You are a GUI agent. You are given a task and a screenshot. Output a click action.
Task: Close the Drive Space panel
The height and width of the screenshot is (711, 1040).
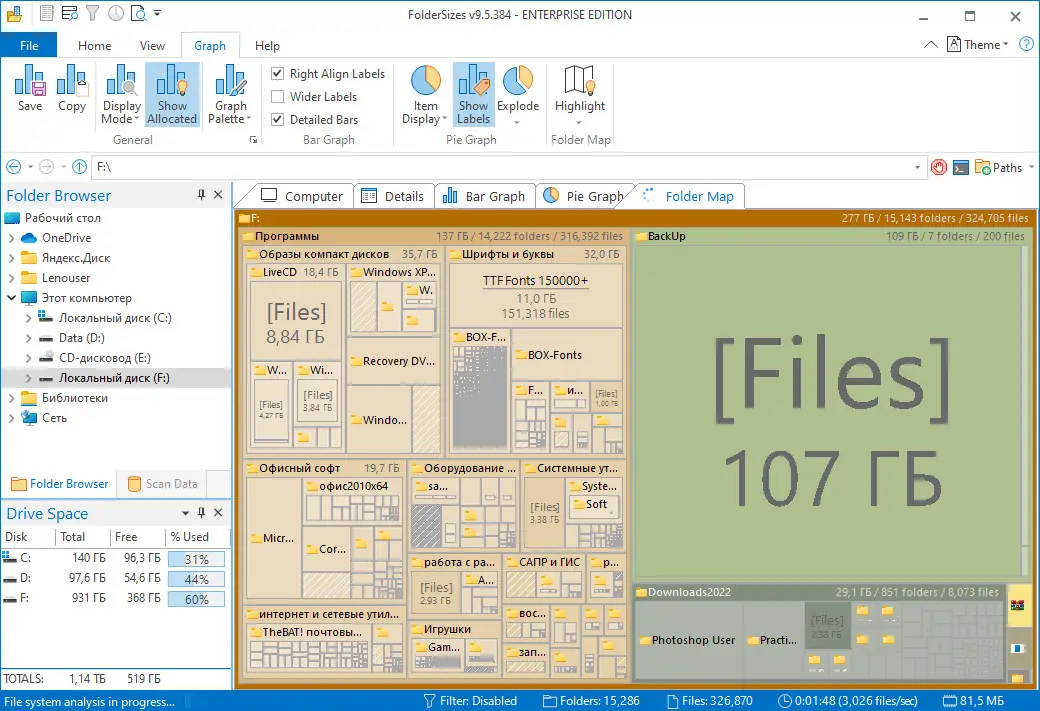[218, 513]
